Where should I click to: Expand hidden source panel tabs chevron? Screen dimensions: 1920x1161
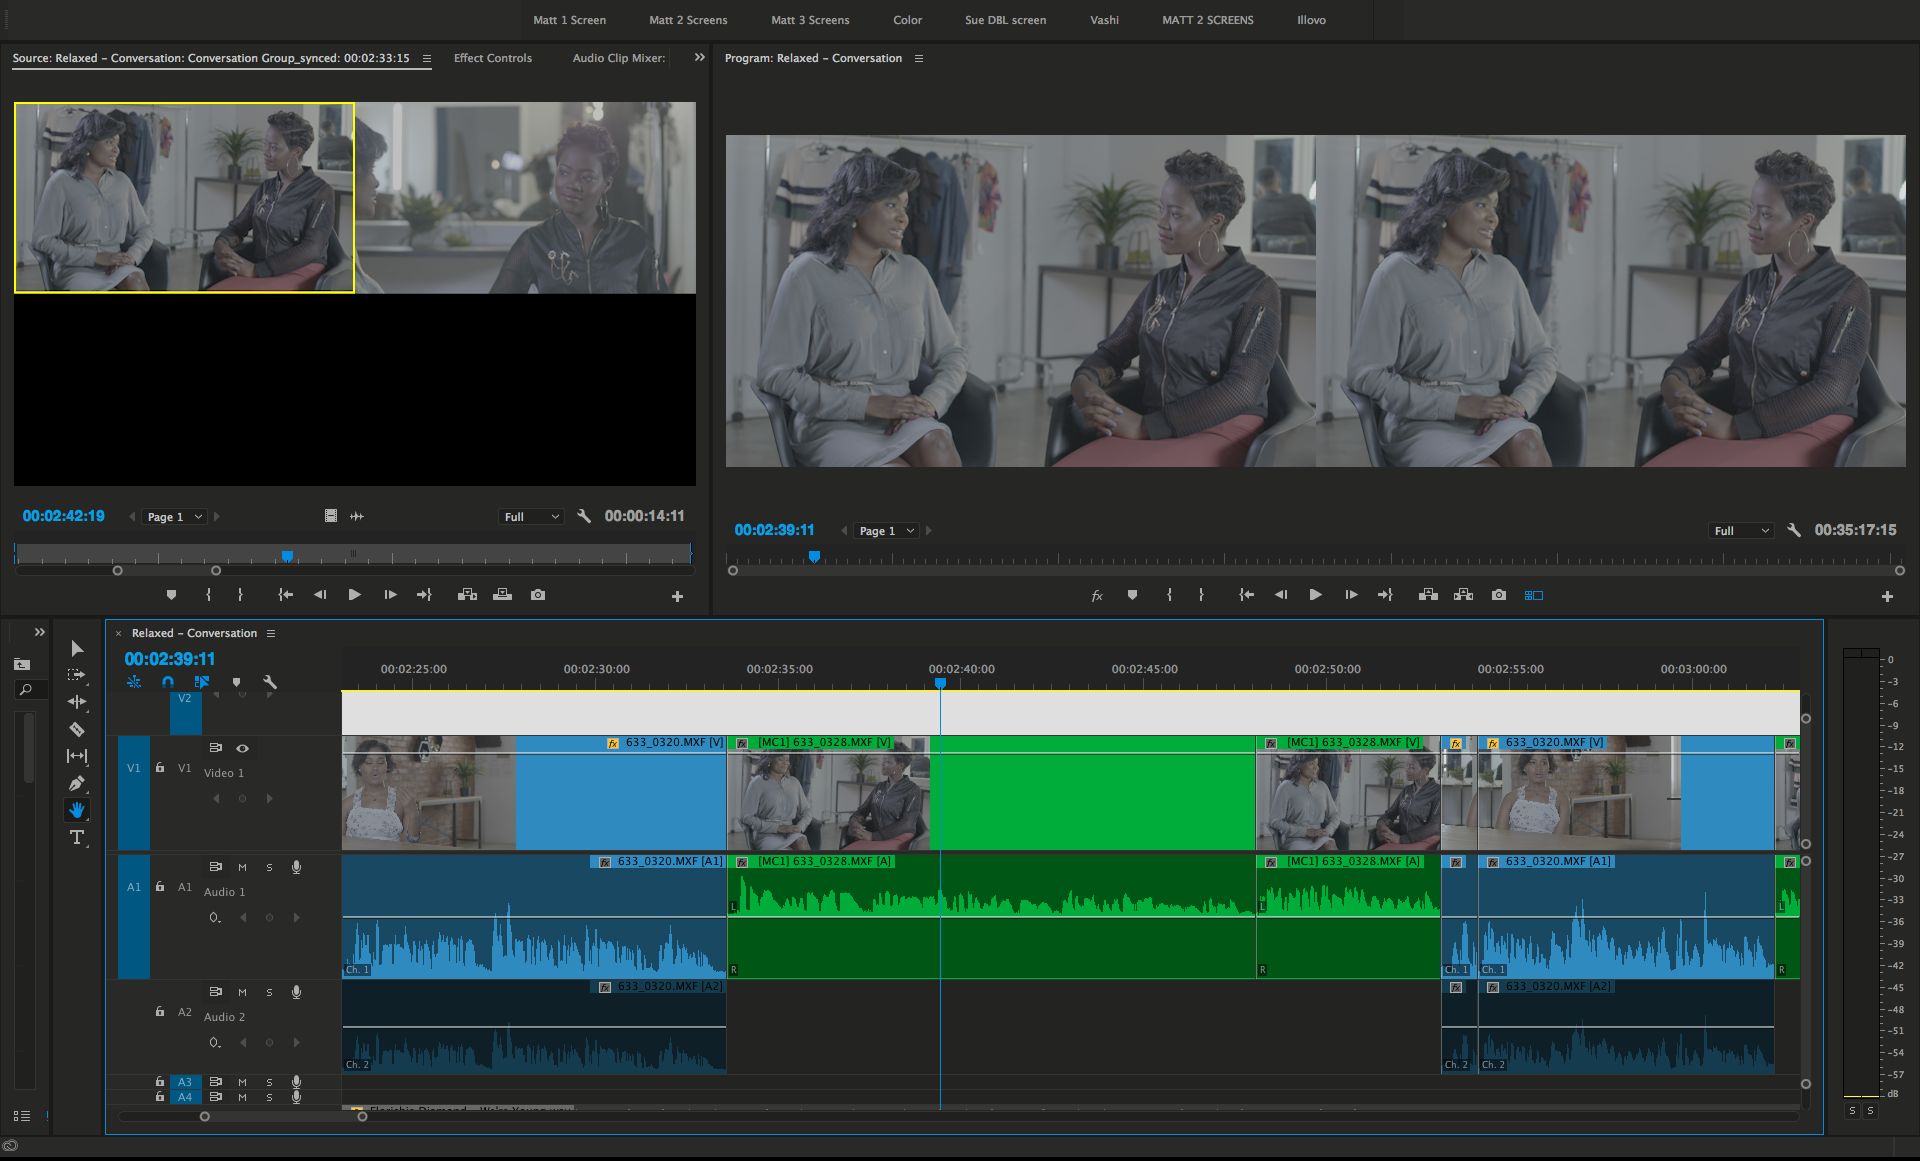pyautogui.click(x=700, y=58)
